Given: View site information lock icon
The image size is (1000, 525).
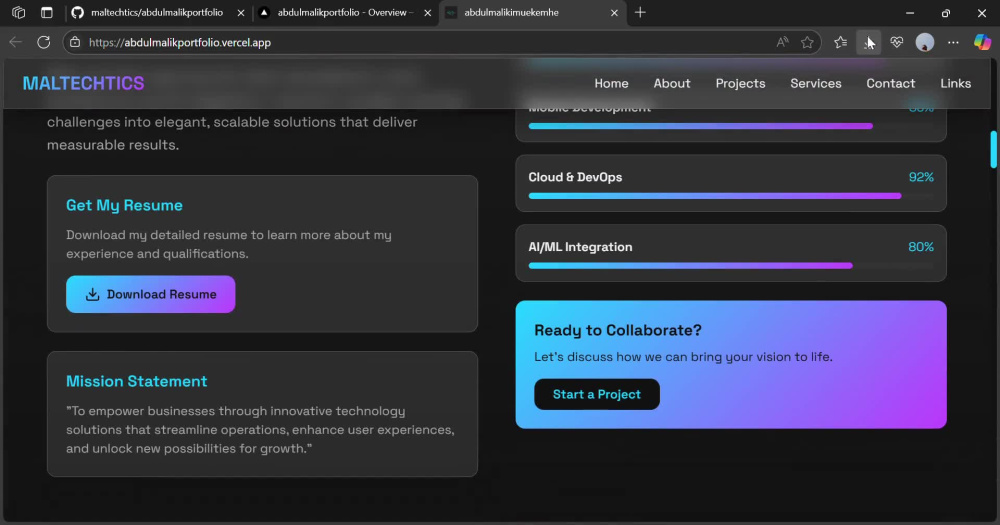Looking at the screenshot, I should pos(75,42).
